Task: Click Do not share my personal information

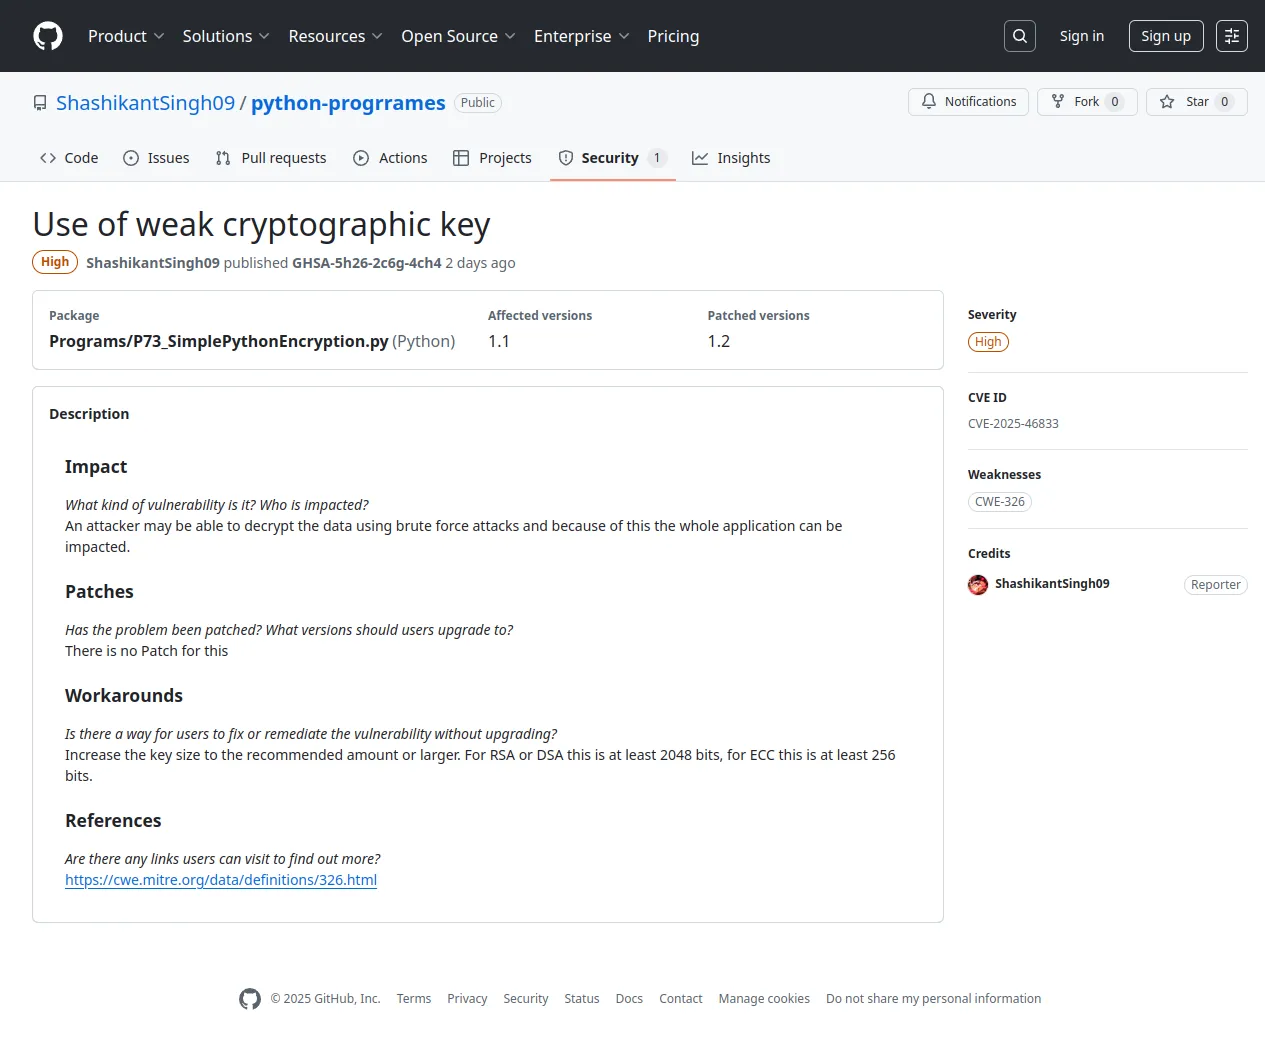Action: pyautogui.click(x=933, y=999)
